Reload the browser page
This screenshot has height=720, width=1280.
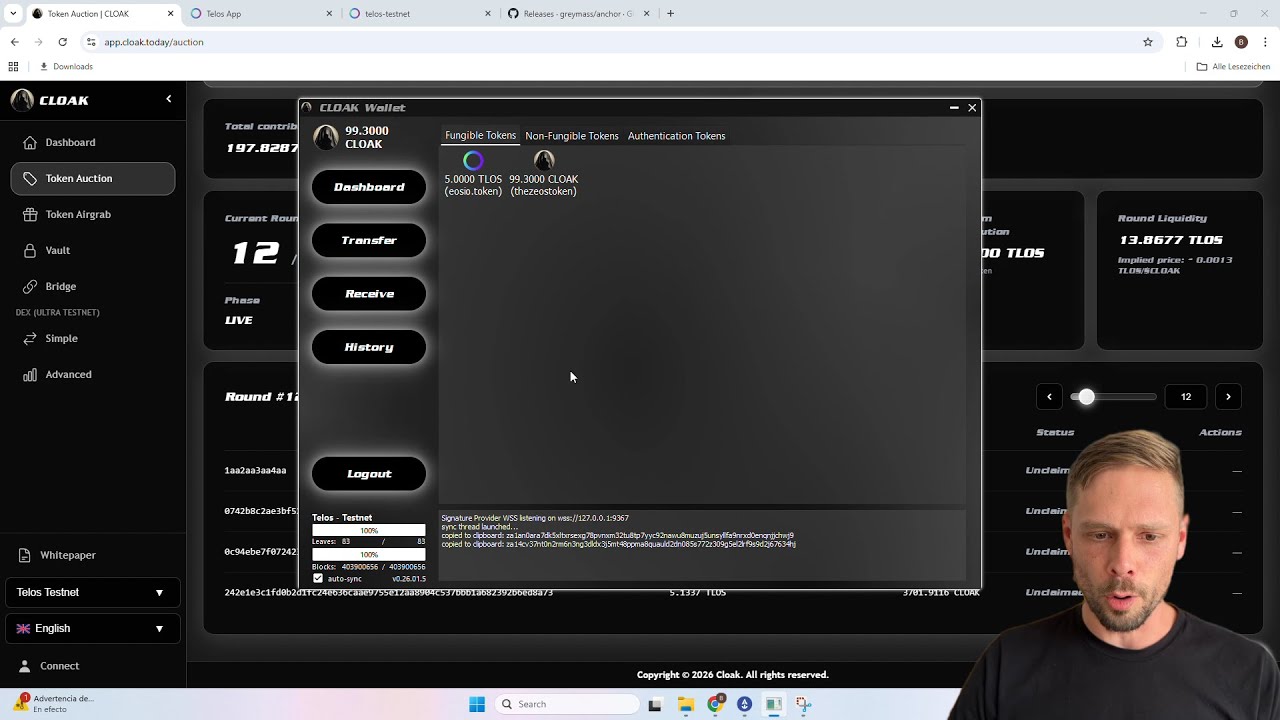(62, 42)
